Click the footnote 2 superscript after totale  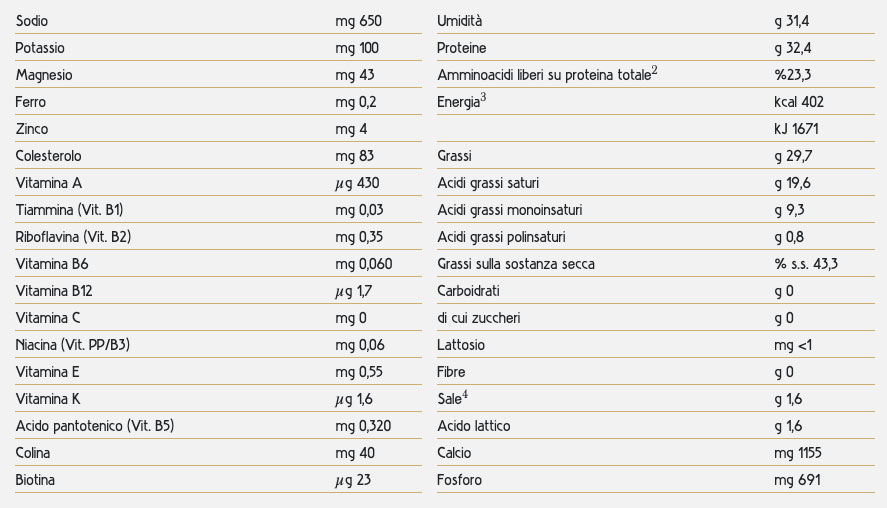[x=655, y=71]
